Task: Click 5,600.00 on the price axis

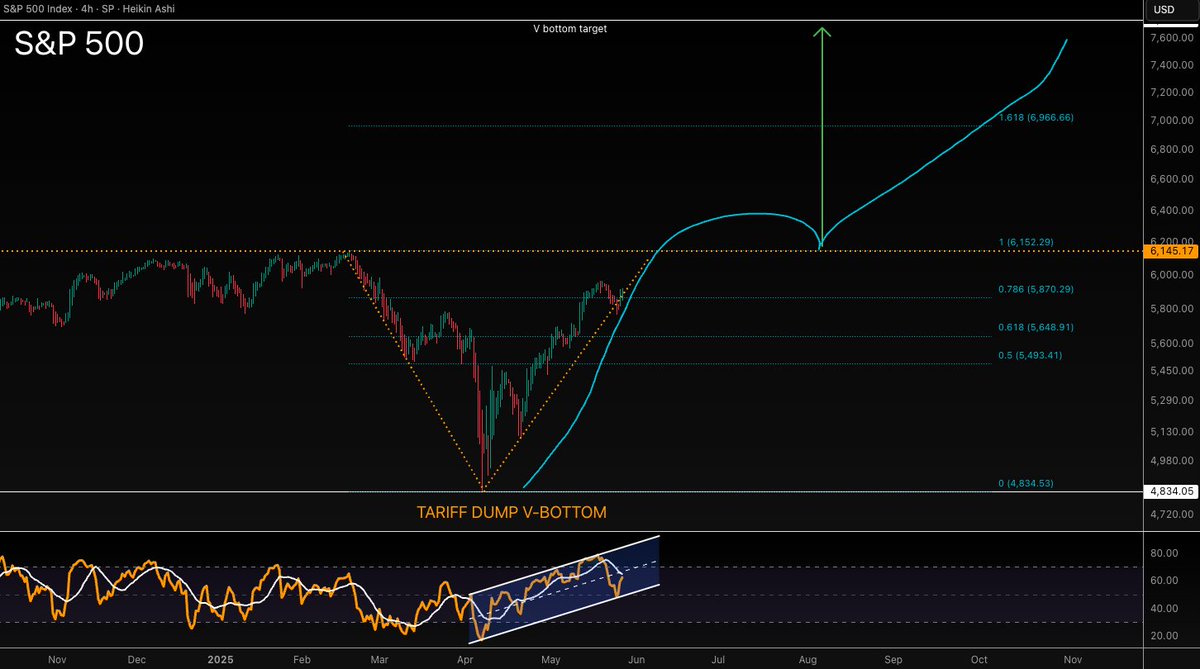Action: pyautogui.click(x=1172, y=343)
